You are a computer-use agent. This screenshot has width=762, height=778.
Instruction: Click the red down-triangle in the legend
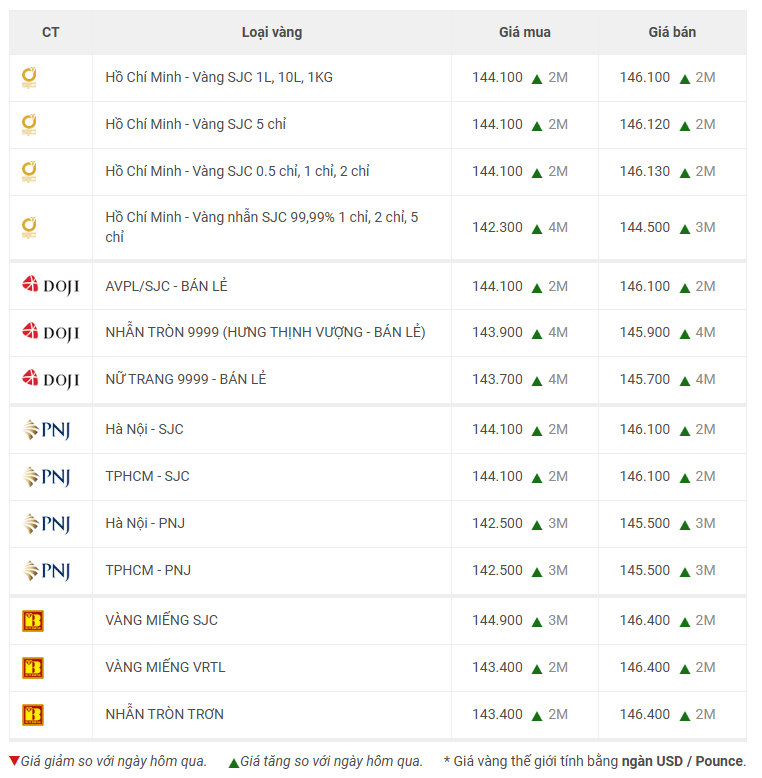[x=14, y=761]
